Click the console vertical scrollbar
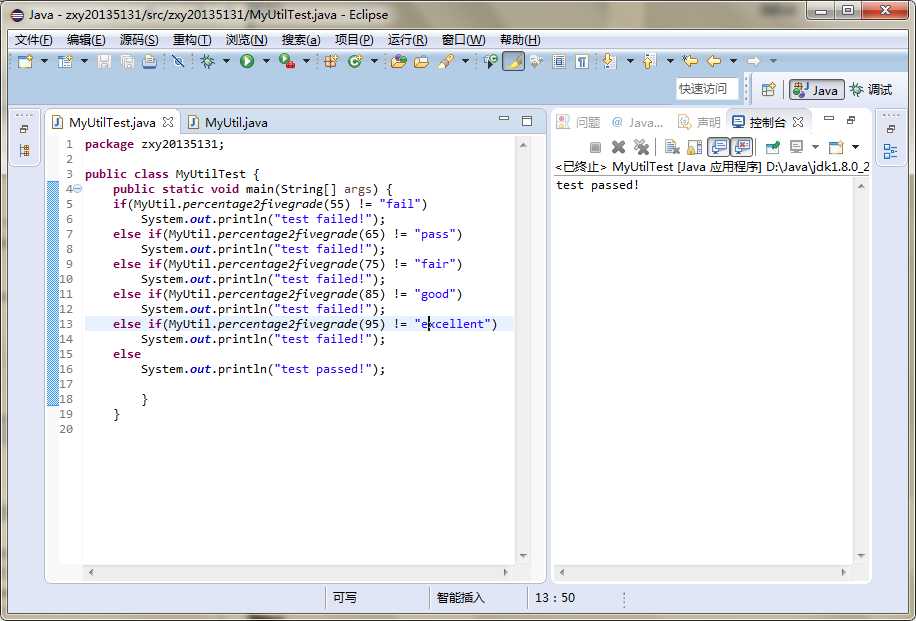The width and height of the screenshot is (916, 621). [x=861, y=370]
